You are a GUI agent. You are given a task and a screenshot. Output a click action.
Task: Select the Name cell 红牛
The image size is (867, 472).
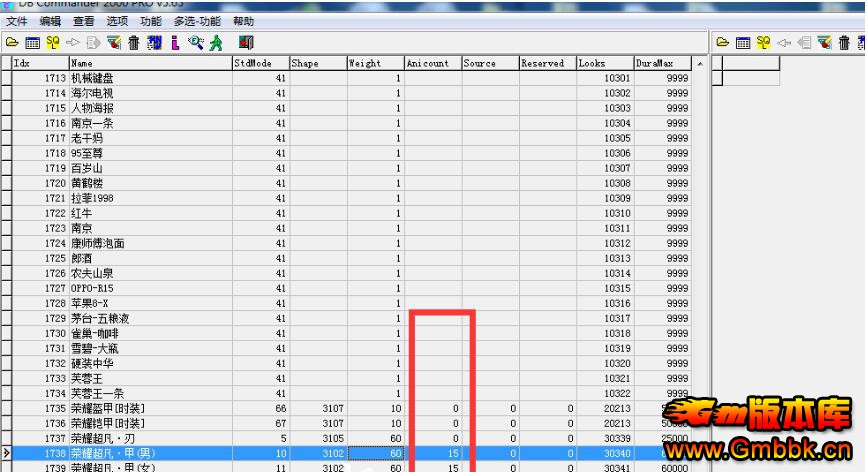151,213
